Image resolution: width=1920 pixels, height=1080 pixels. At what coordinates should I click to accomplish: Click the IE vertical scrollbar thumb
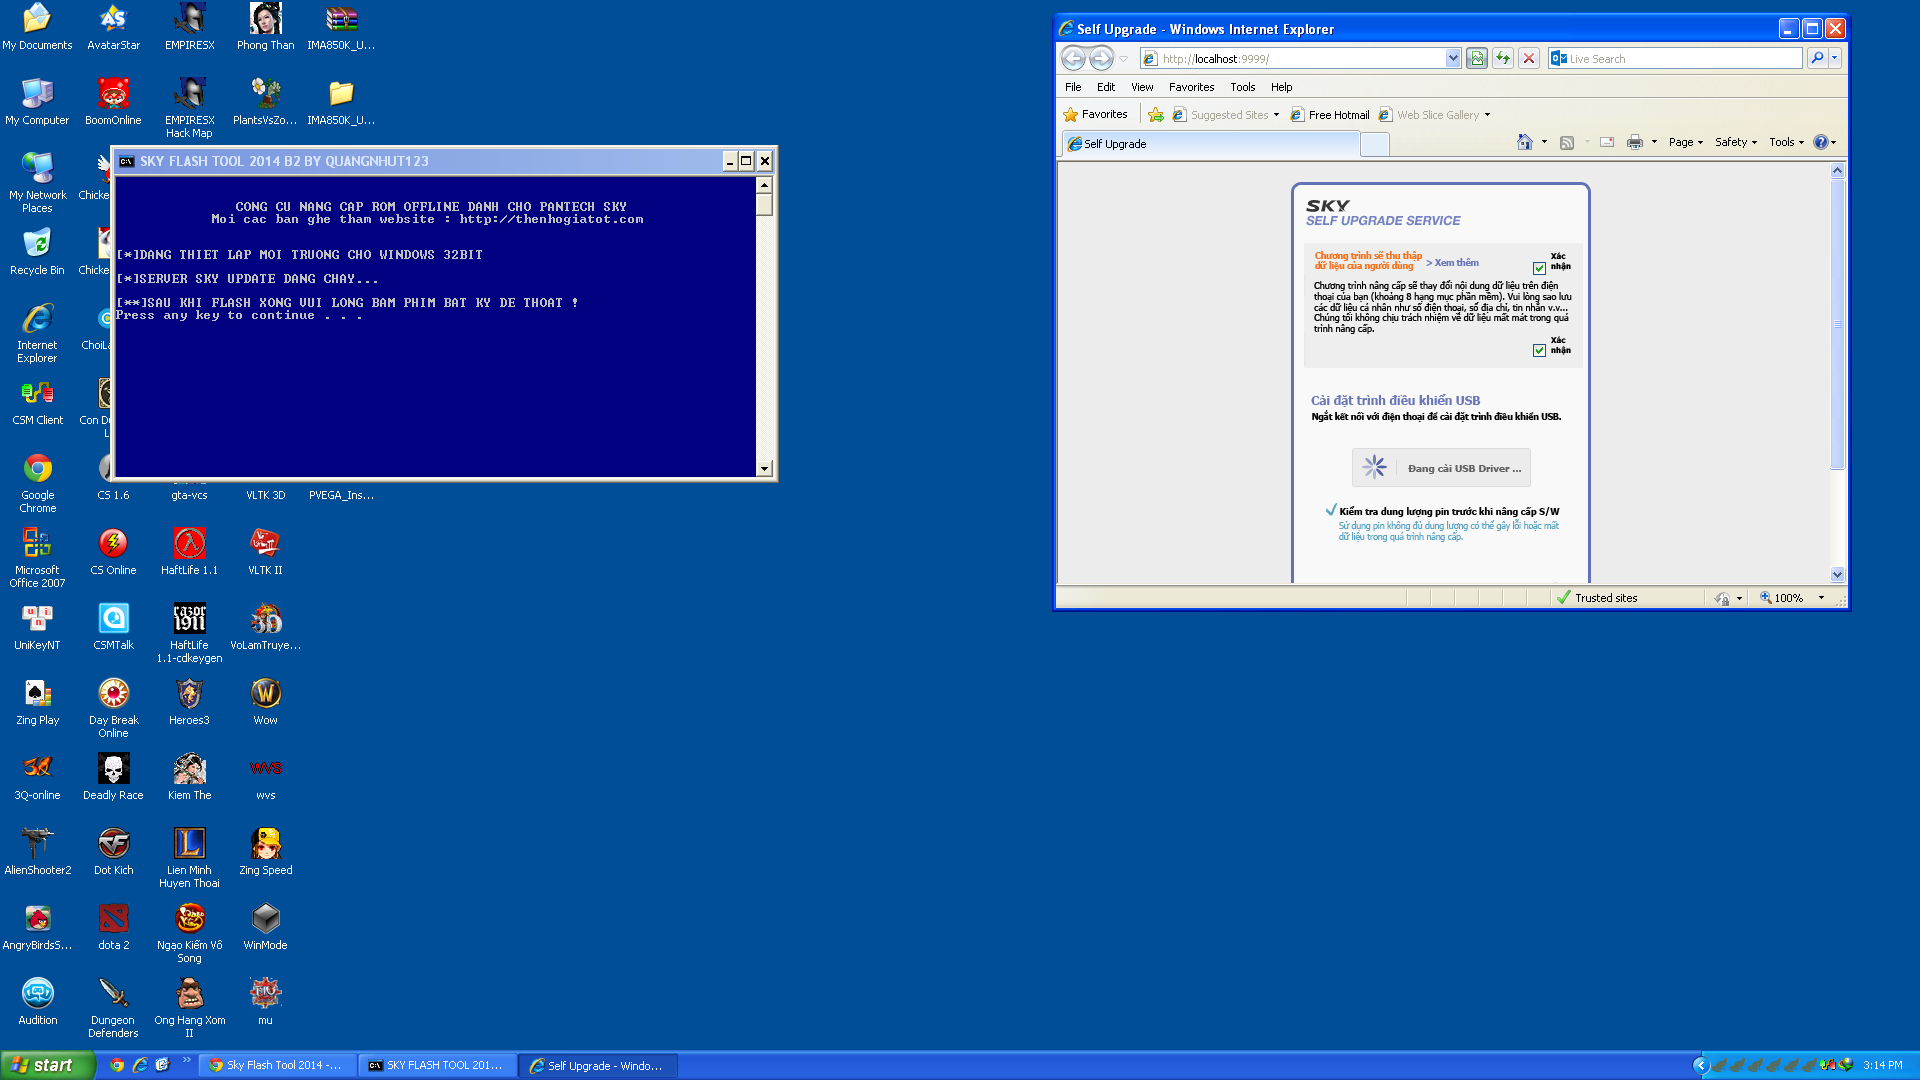pyautogui.click(x=1837, y=324)
